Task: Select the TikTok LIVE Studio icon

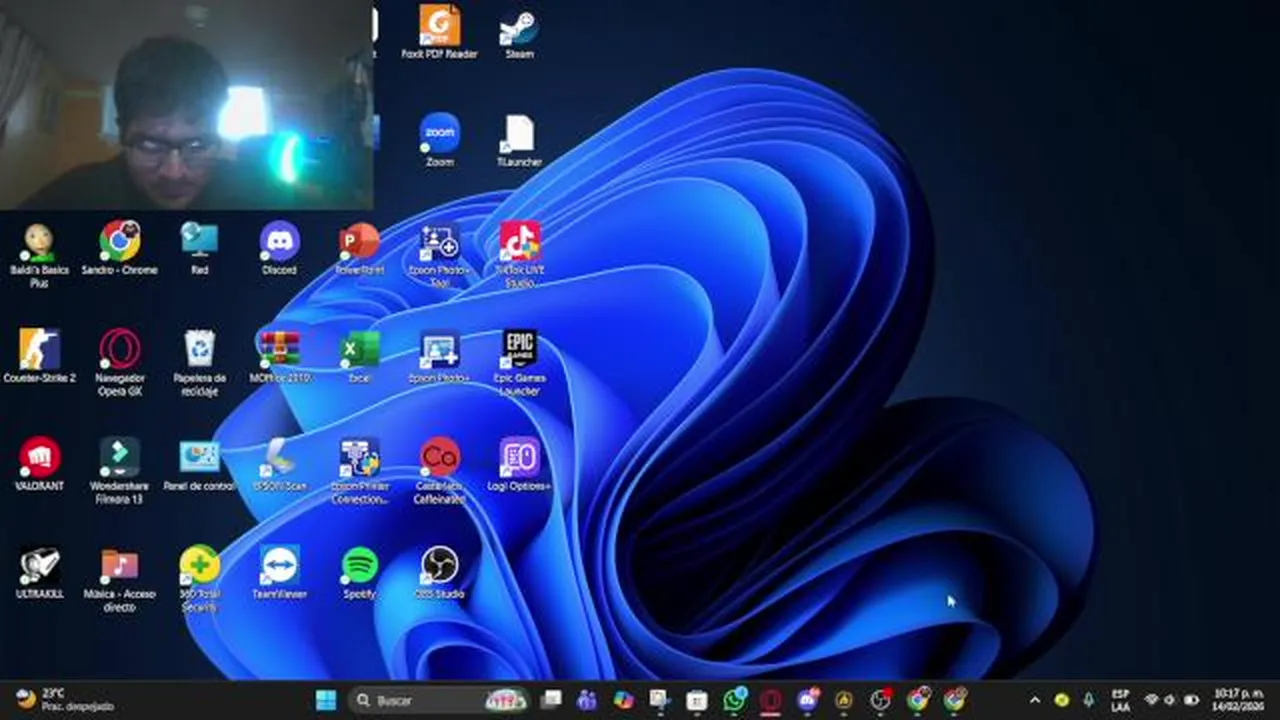Action: (519, 254)
